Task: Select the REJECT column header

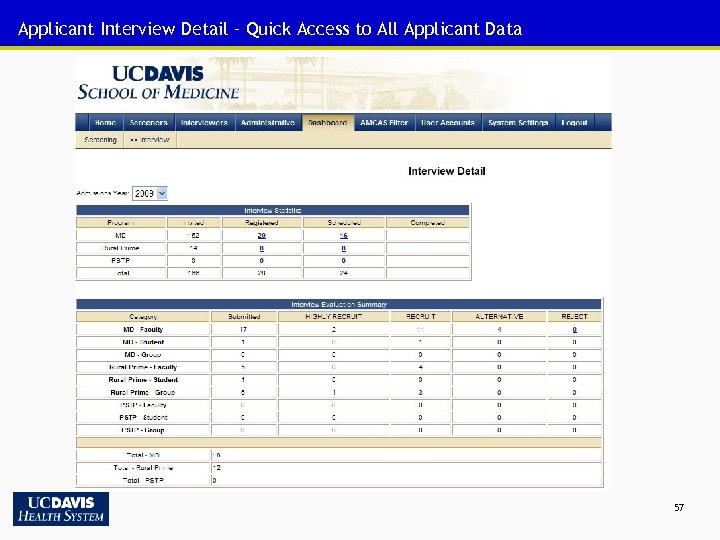Action: click(x=574, y=317)
